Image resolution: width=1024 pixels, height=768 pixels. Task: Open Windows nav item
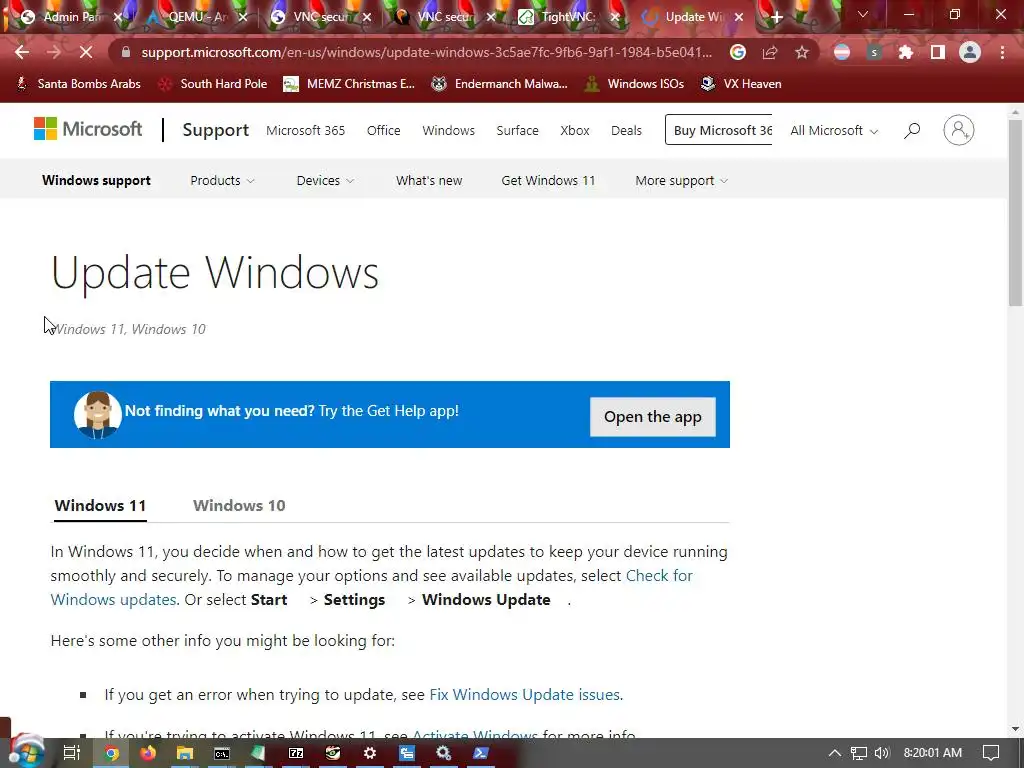pyautogui.click(x=449, y=131)
